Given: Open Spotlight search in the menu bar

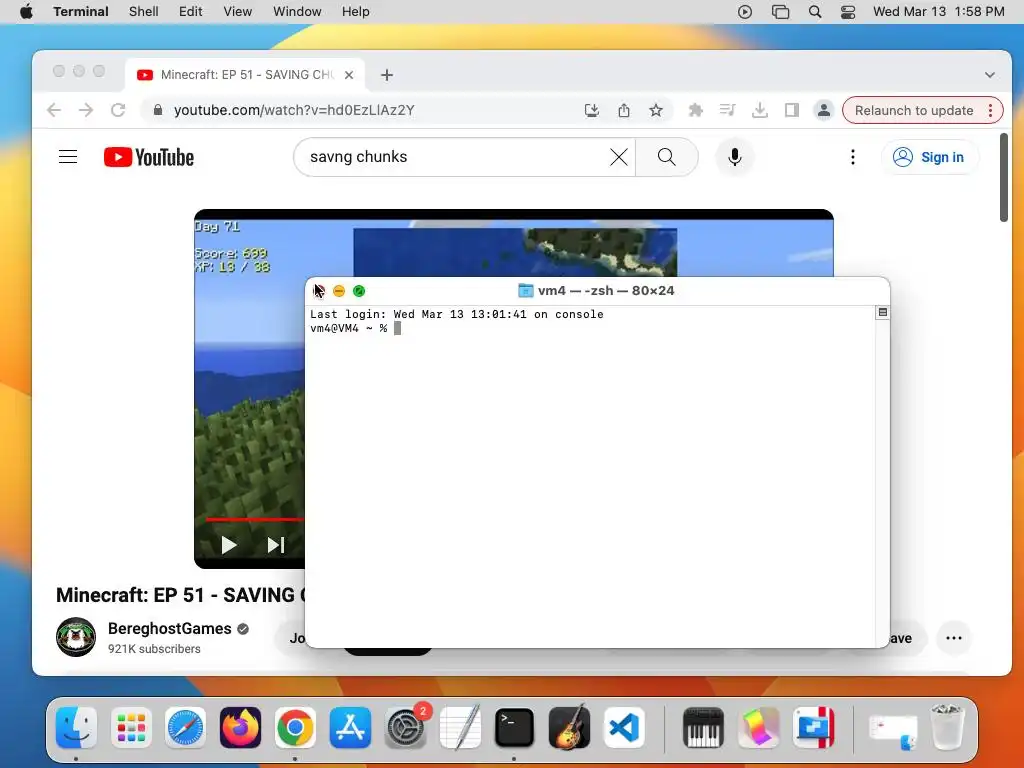Looking at the screenshot, I should coord(815,12).
